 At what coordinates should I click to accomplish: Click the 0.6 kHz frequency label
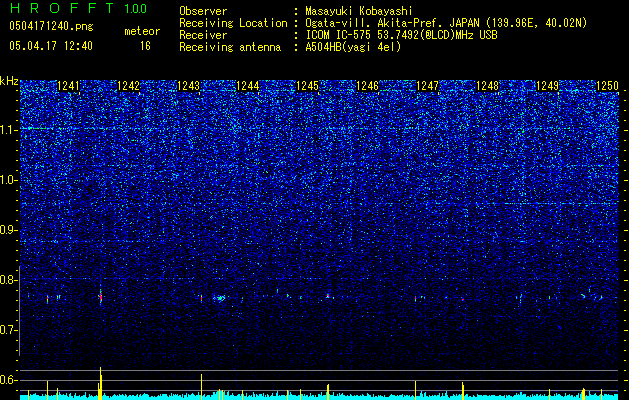tap(9, 380)
